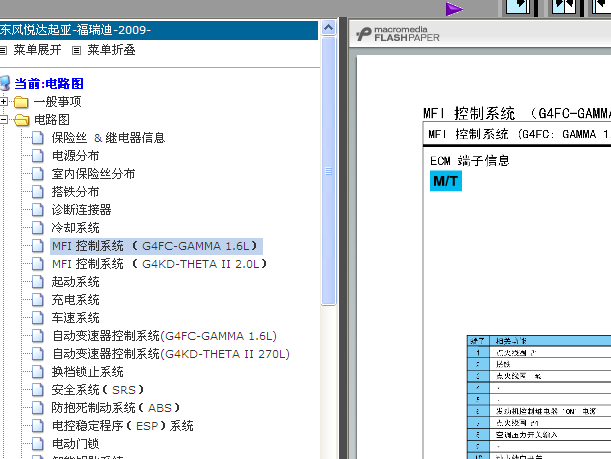This screenshot has height=459, width=611.
Task: Select MFI 控制系统 G4FC-GAMMA 1.6L entry
Action: click(155, 246)
